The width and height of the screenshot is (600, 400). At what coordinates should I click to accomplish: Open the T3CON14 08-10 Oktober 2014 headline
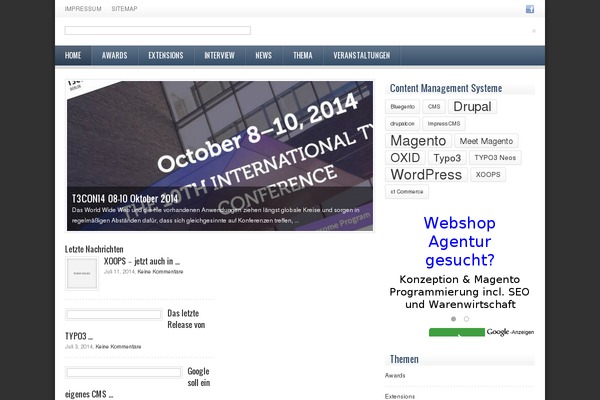pos(125,199)
